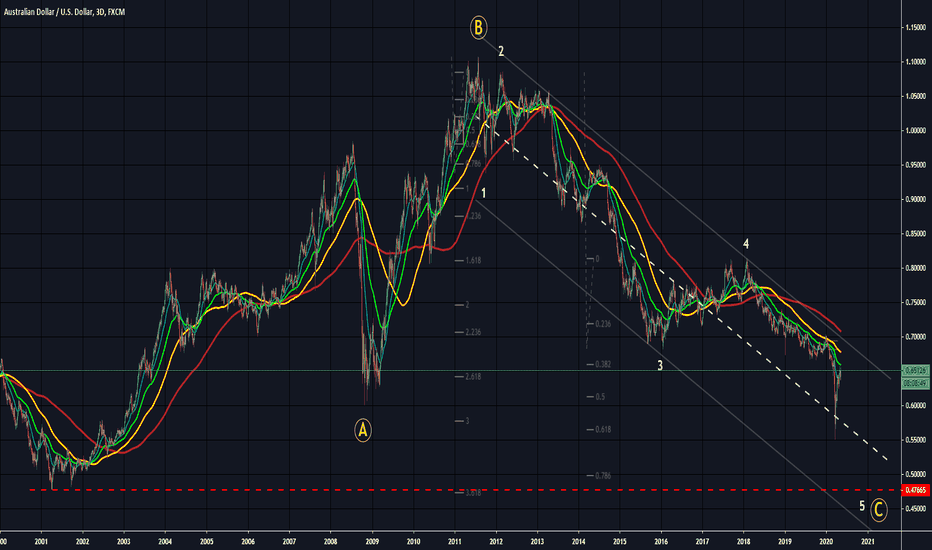Click the 2020 label on time axis
Image resolution: width=932 pixels, height=550 pixels.
826,542
